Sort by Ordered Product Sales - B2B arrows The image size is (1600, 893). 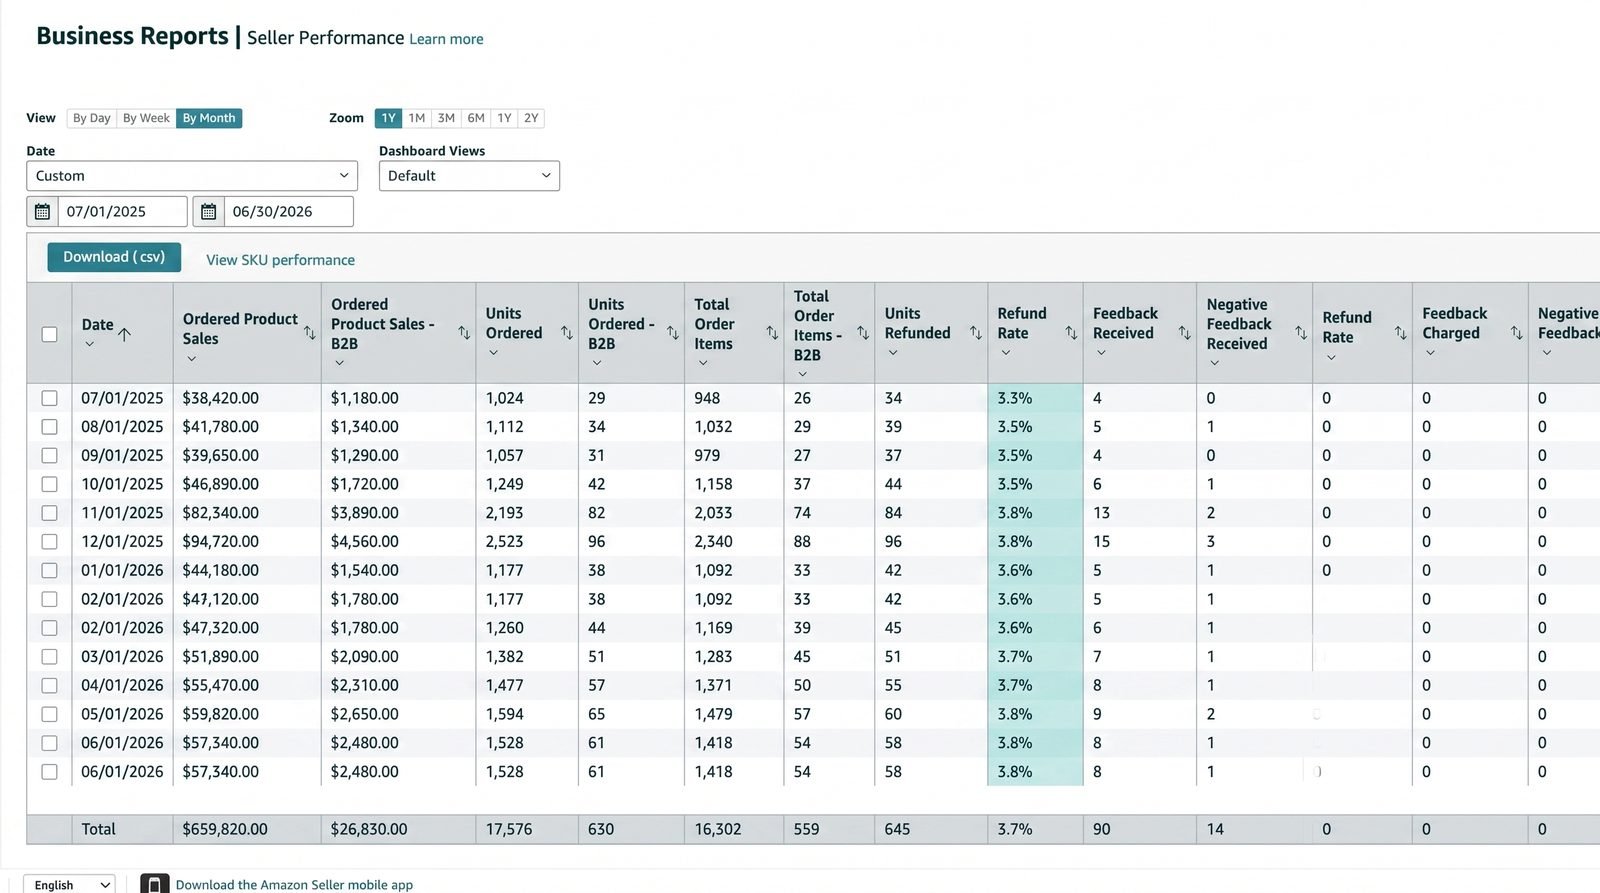(464, 333)
